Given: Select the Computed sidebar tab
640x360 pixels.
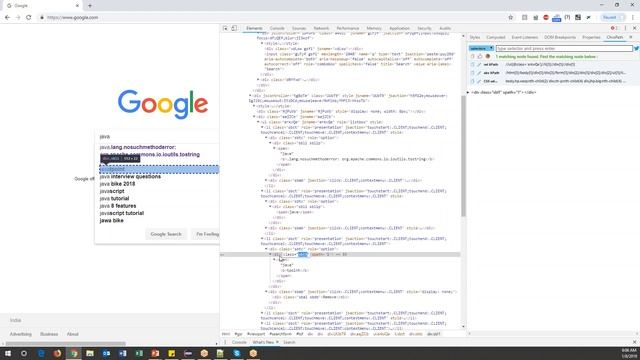Looking at the screenshot, I should [496, 37].
